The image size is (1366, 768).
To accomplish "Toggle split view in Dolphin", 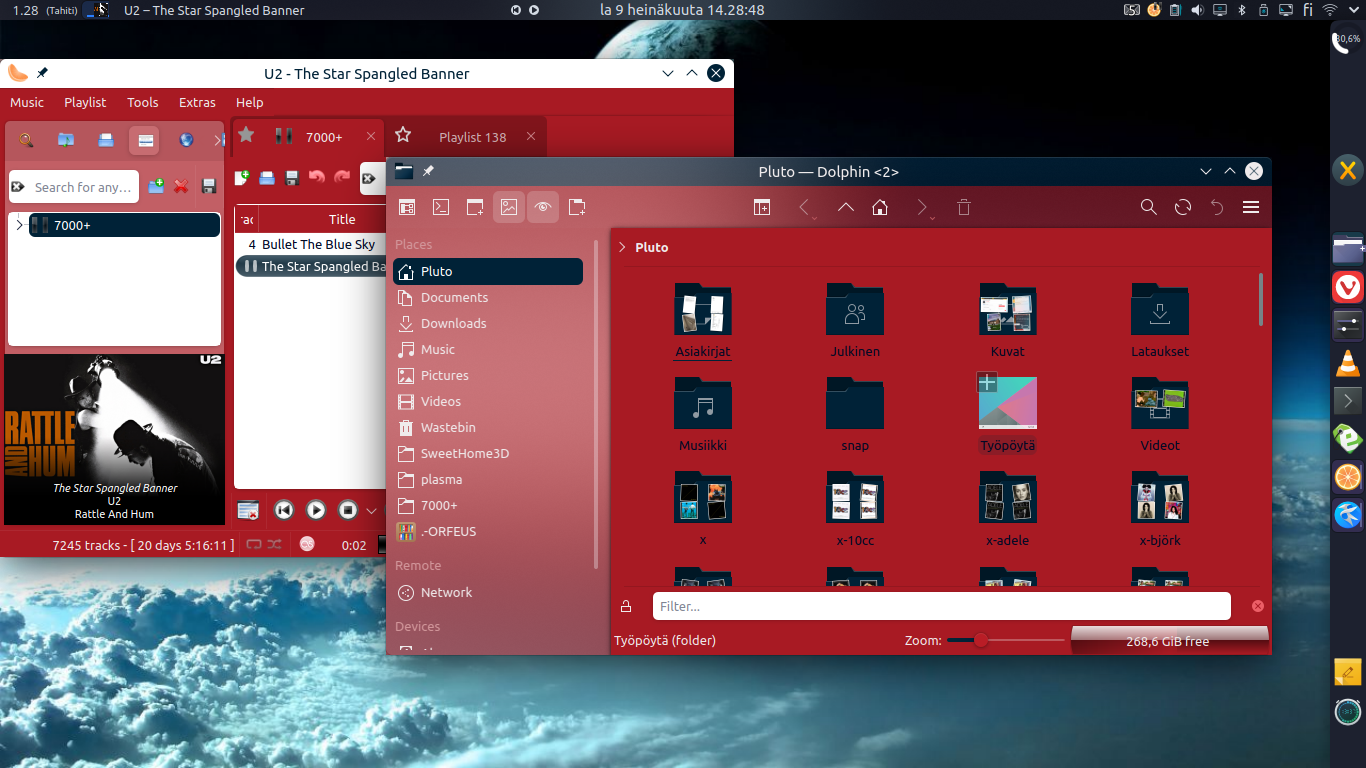I will tap(762, 207).
